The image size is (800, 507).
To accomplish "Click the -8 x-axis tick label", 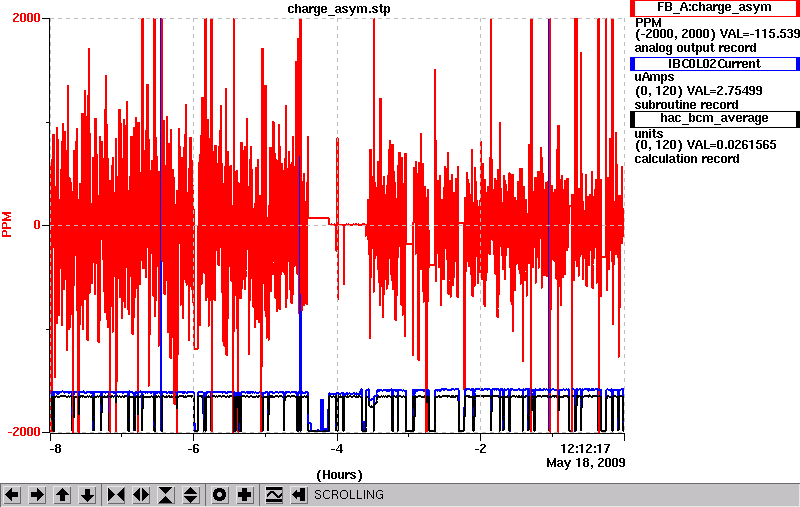I will (55, 449).
